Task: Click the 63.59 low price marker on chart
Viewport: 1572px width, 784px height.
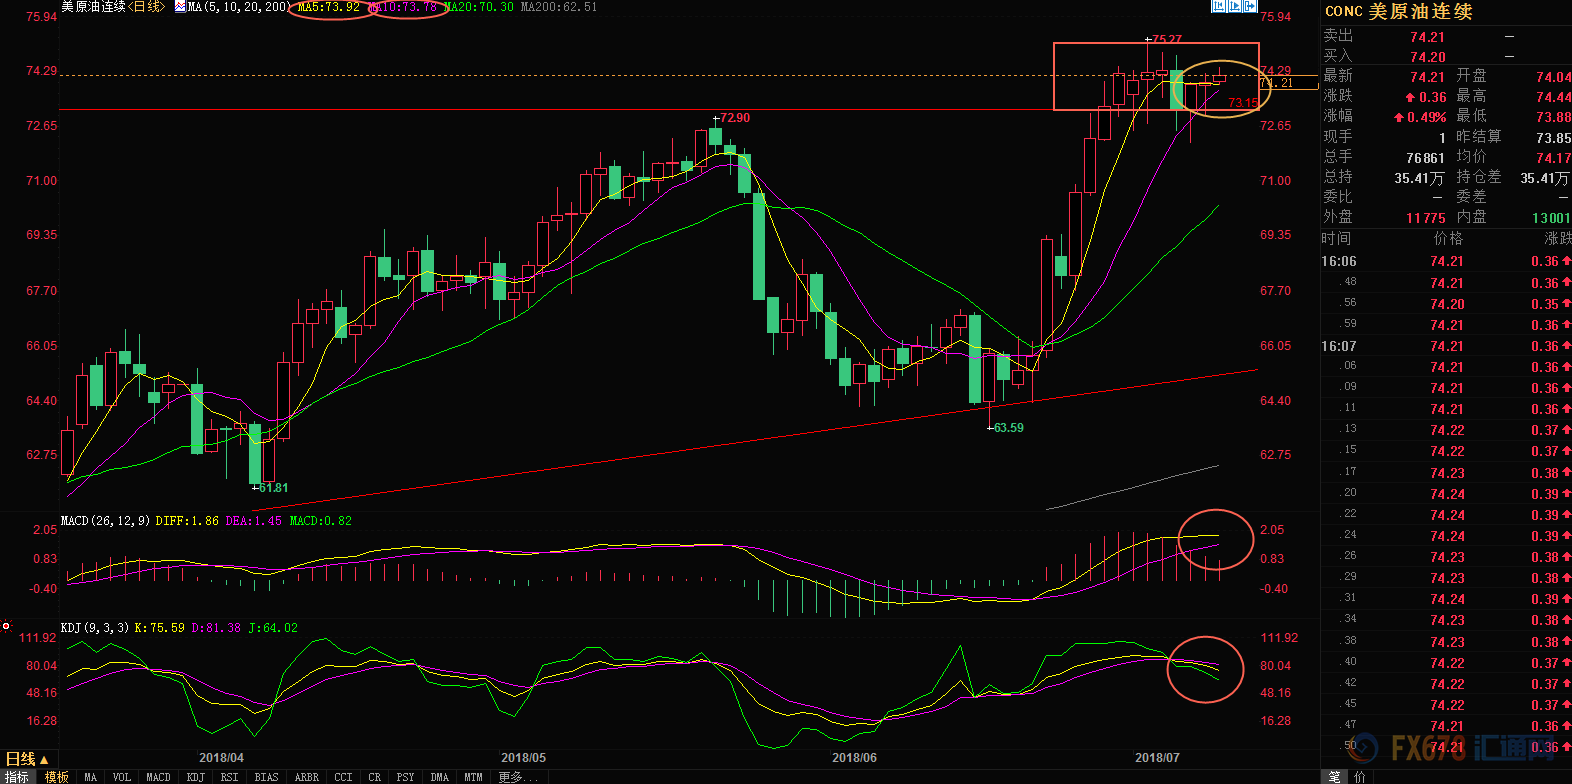Action: click(x=1008, y=428)
